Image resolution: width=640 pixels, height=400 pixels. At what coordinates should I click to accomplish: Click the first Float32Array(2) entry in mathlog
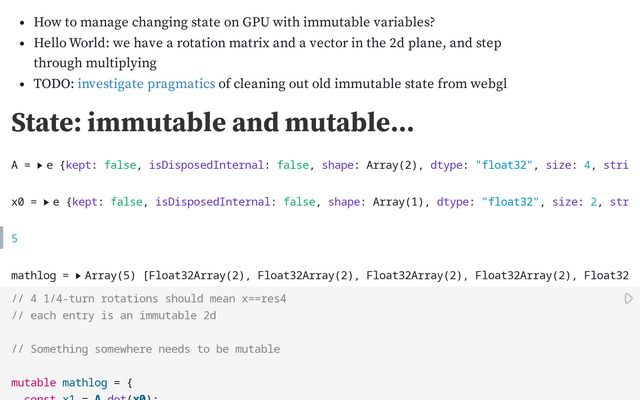tap(196, 276)
